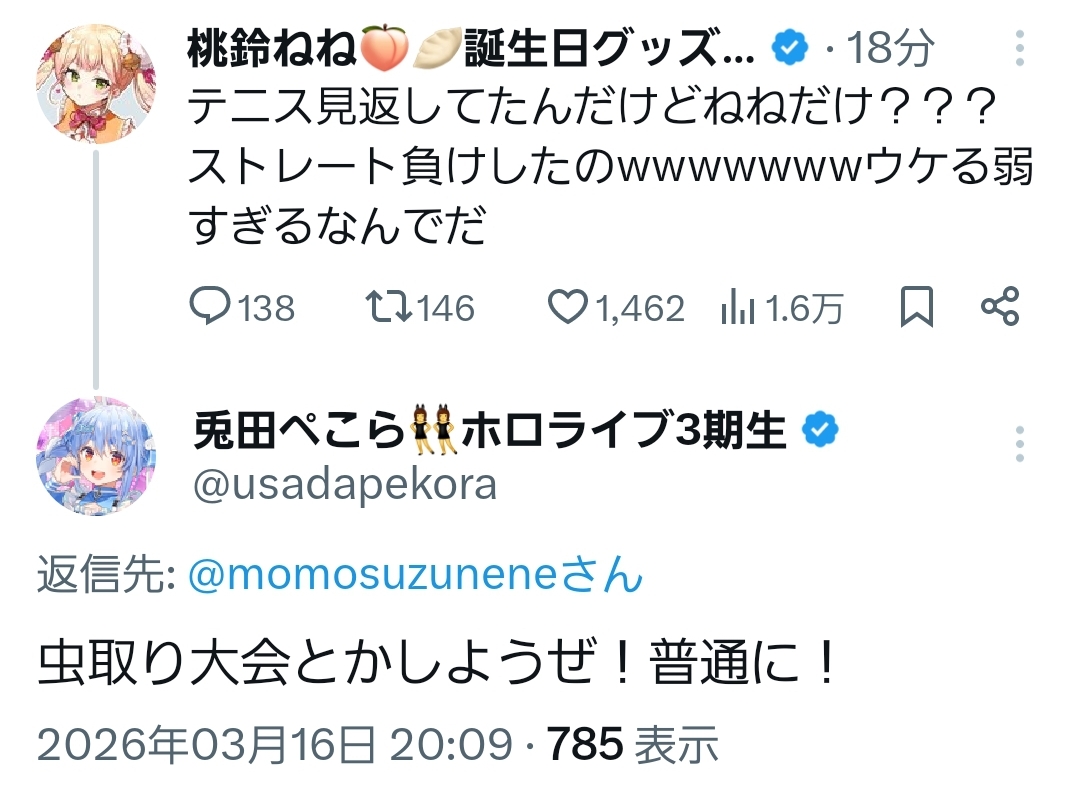Screen dimensions: 1080x794
Task: Retweet the tennis tweet with 146 reposts
Action: tap(385, 307)
